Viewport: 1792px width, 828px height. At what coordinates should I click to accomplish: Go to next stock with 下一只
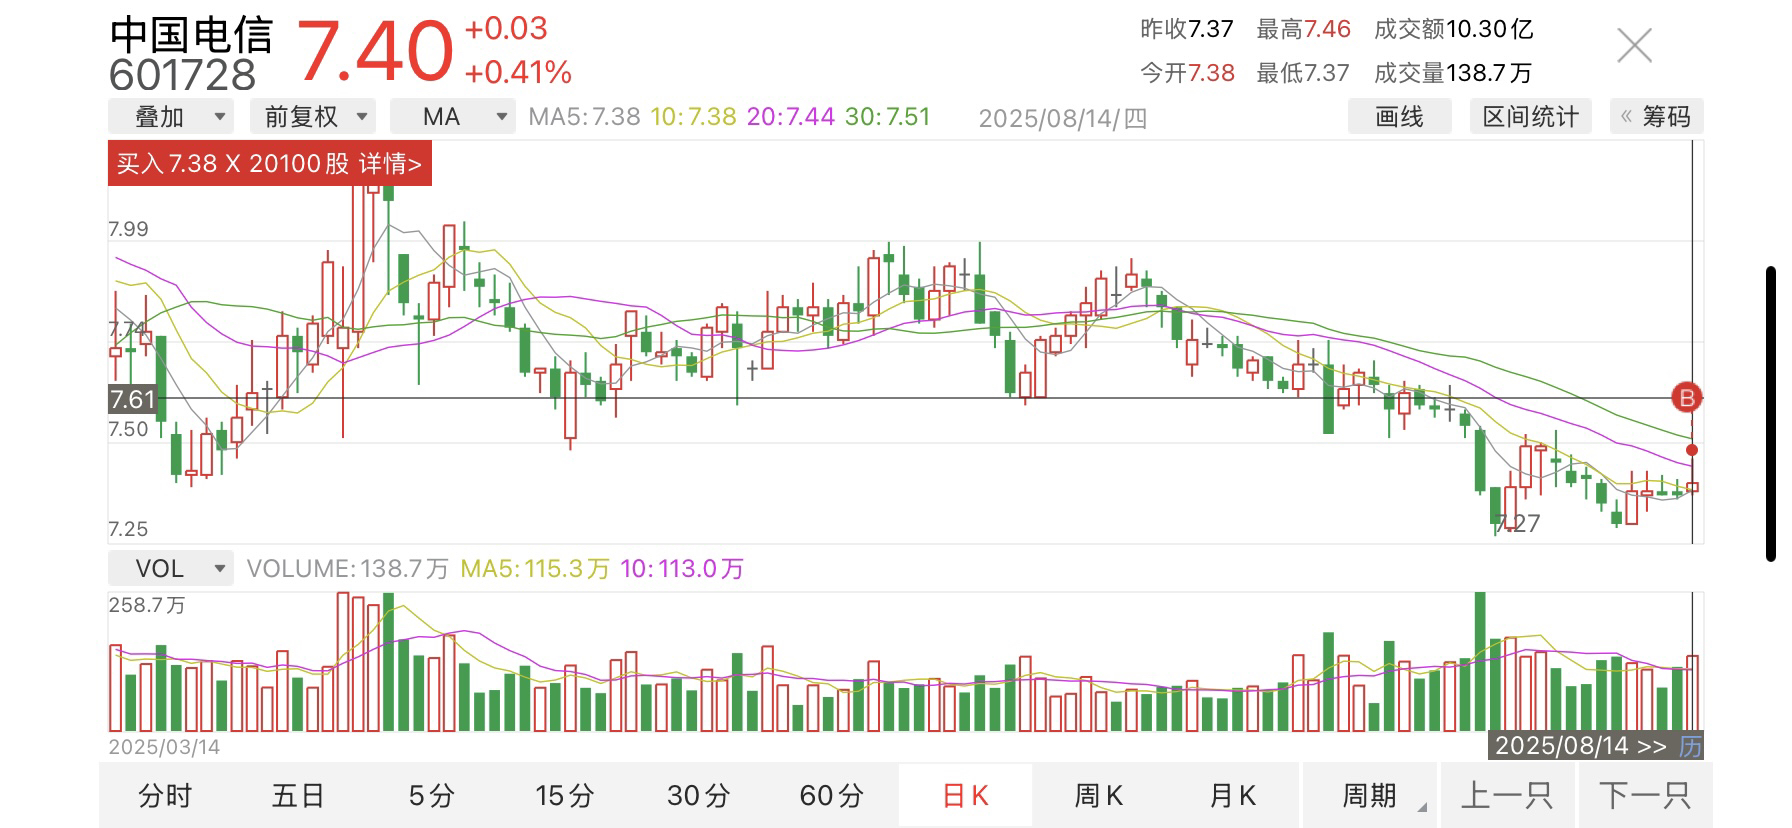[1644, 796]
